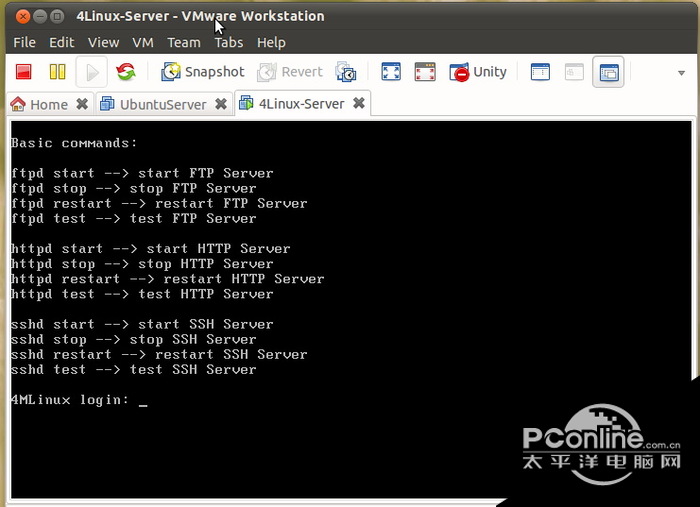Screen dimensions: 700x507
Task: Minimize the VMware Workstation window
Action: pyautogui.click(x=40, y=17)
